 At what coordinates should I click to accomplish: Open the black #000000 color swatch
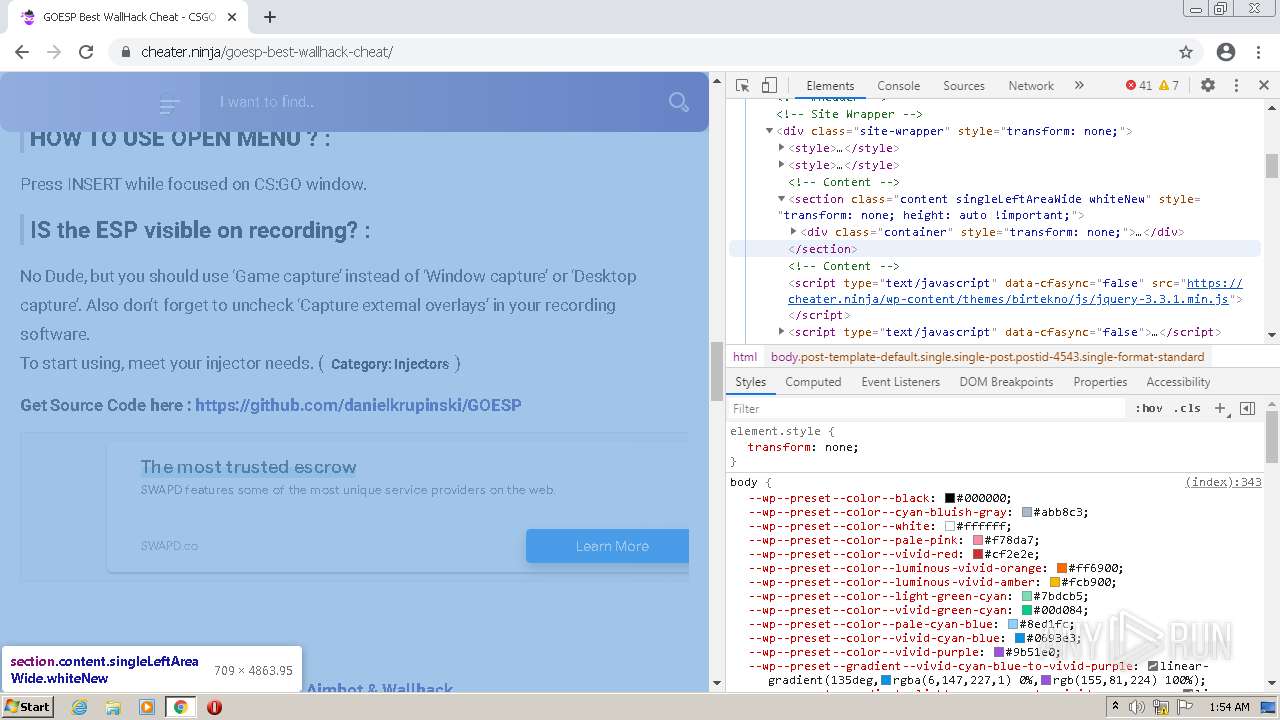tap(950, 498)
